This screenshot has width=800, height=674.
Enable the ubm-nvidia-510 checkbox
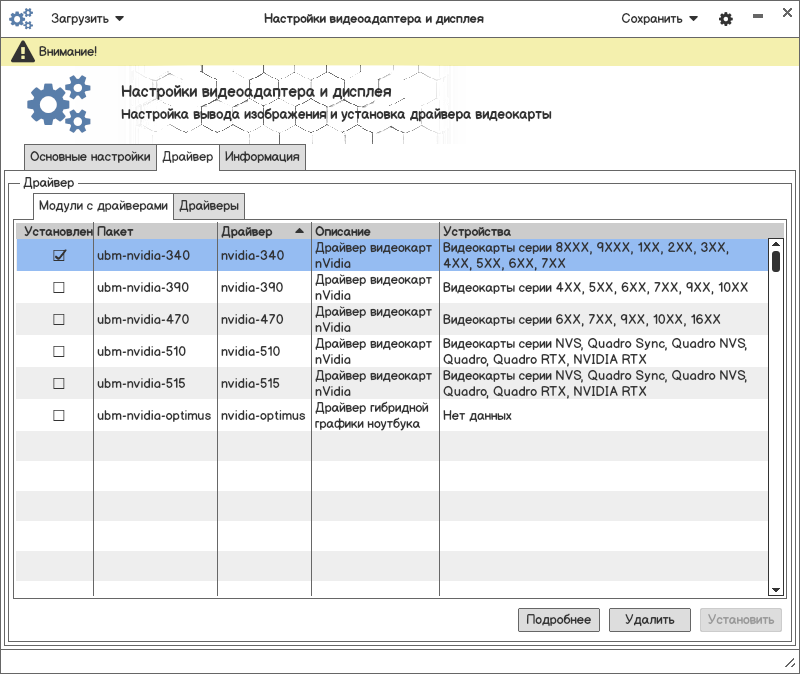tap(59, 351)
